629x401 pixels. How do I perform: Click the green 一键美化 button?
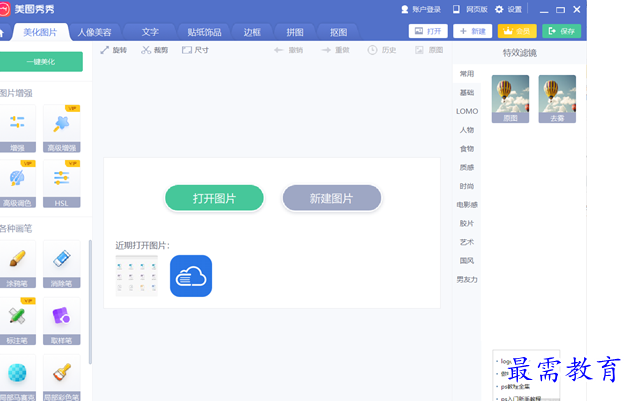(x=41, y=62)
